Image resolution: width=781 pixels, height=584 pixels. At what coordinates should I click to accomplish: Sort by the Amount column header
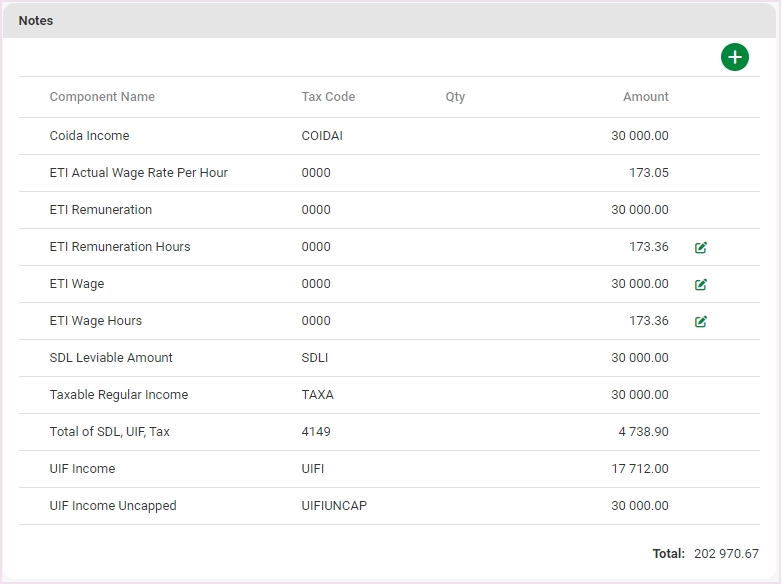pos(645,97)
